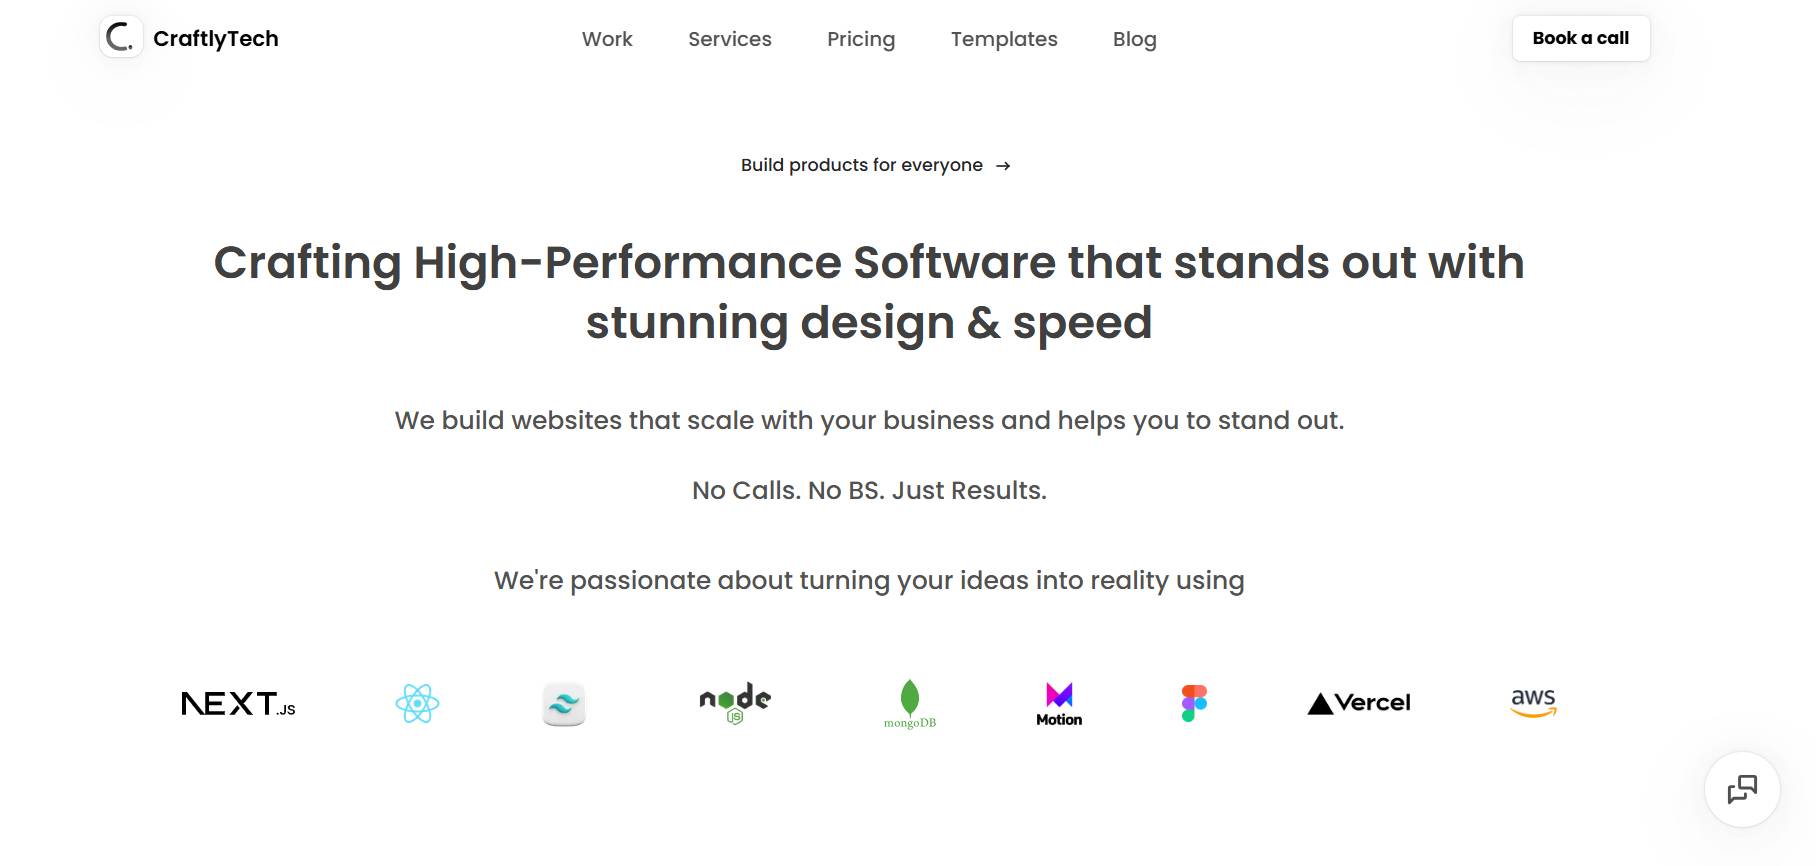The width and height of the screenshot is (1816, 866).
Task: Switch to the Templates tab
Action: pyautogui.click(x=1004, y=39)
